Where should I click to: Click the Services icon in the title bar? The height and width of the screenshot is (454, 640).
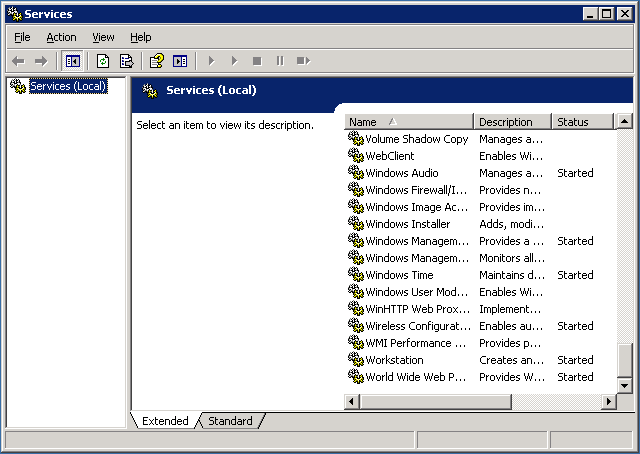point(15,14)
